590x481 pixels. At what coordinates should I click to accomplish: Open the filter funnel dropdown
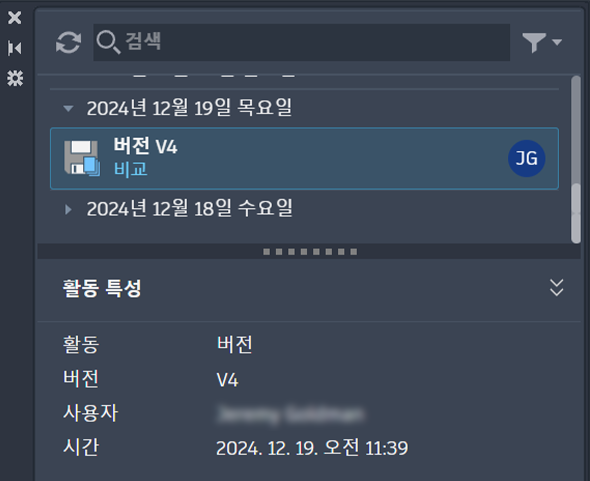click(542, 42)
